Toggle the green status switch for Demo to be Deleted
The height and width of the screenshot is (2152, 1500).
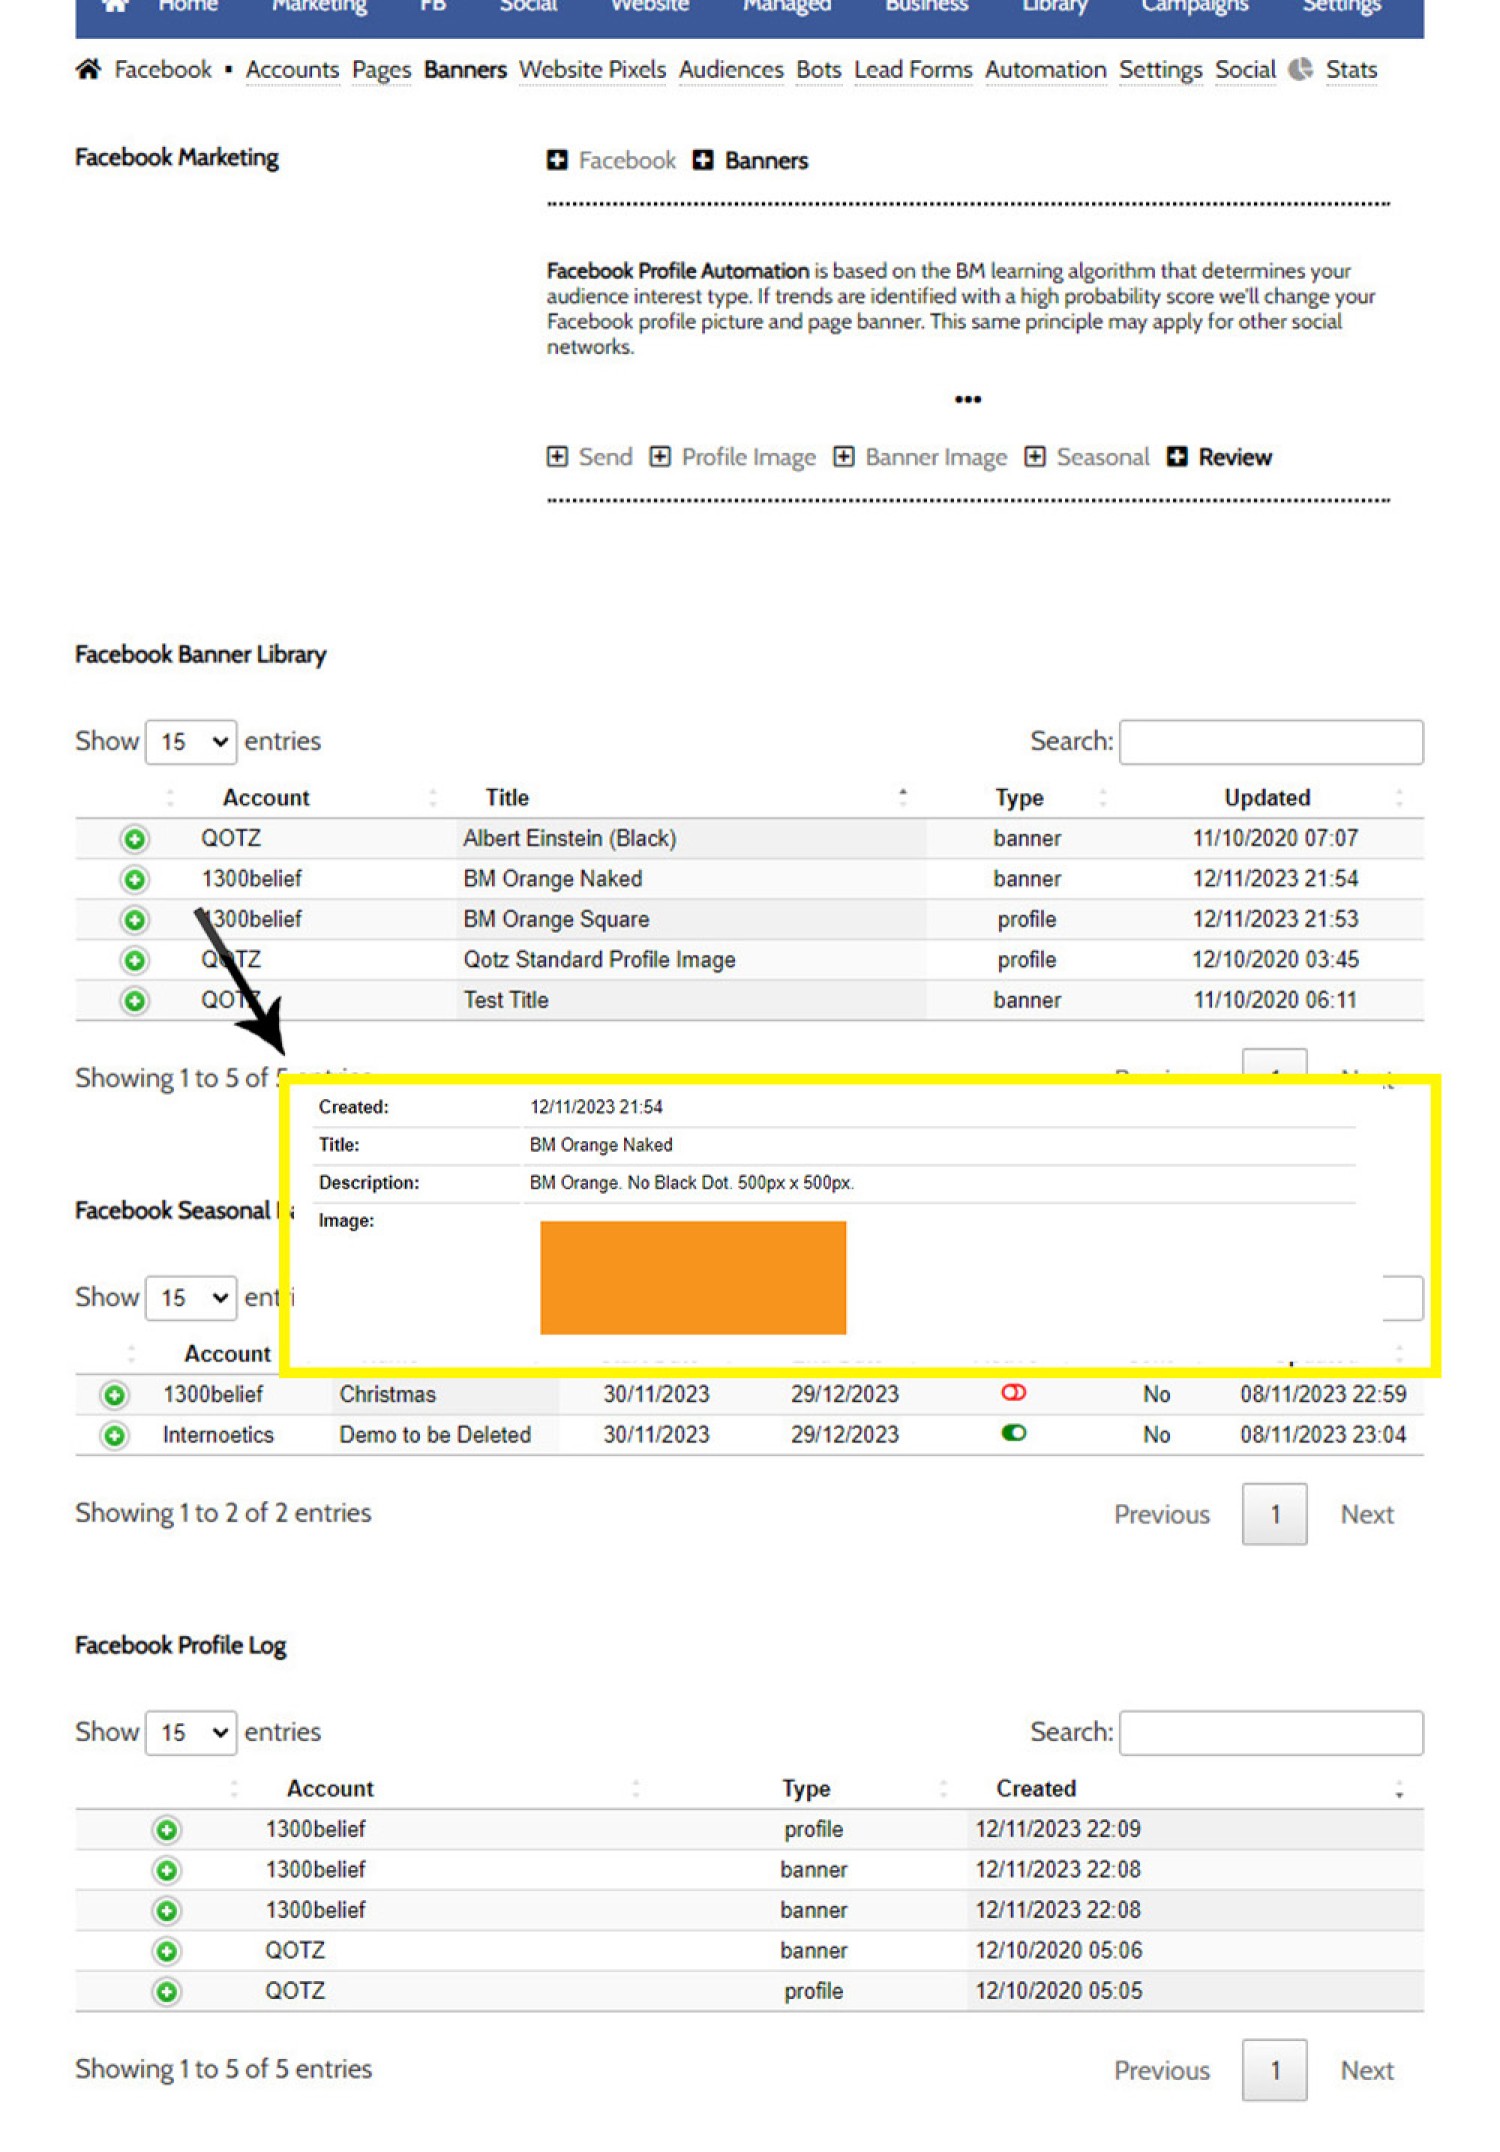tap(1013, 1433)
